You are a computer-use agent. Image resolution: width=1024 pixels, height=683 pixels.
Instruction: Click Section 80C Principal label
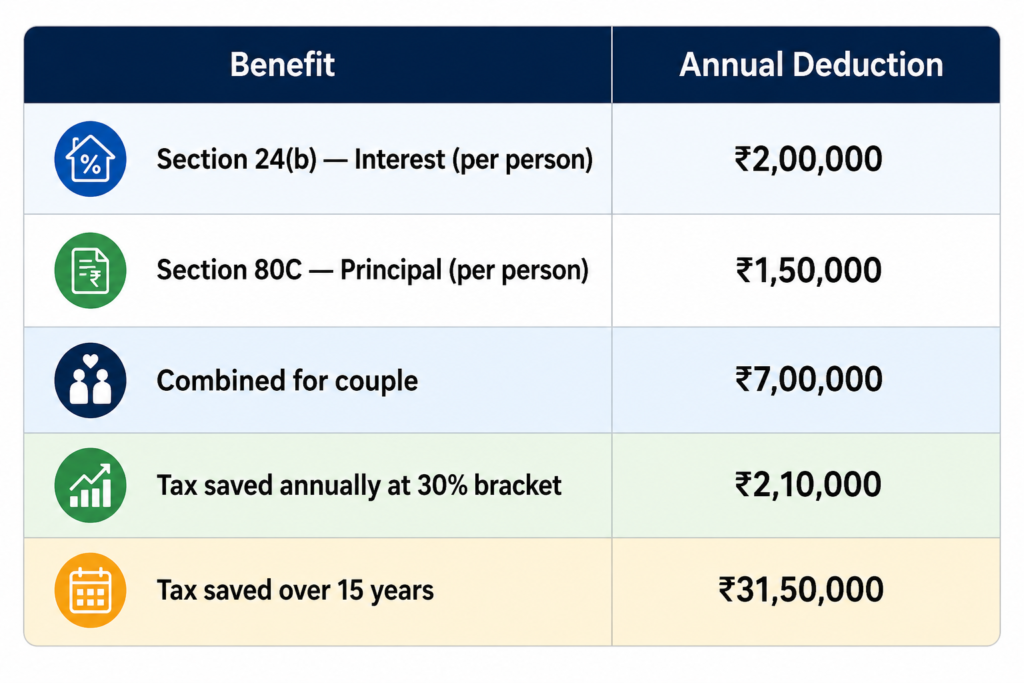pyautogui.click(x=373, y=270)
